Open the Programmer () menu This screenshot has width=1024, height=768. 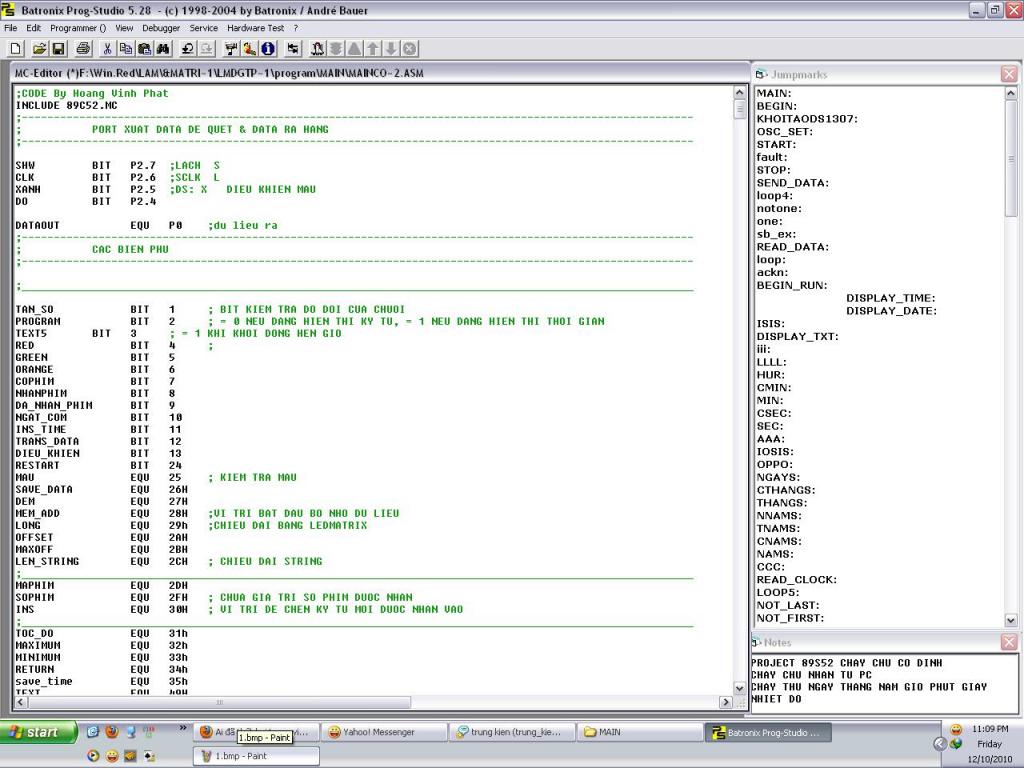pyautogui.click(x=77, y=28)
